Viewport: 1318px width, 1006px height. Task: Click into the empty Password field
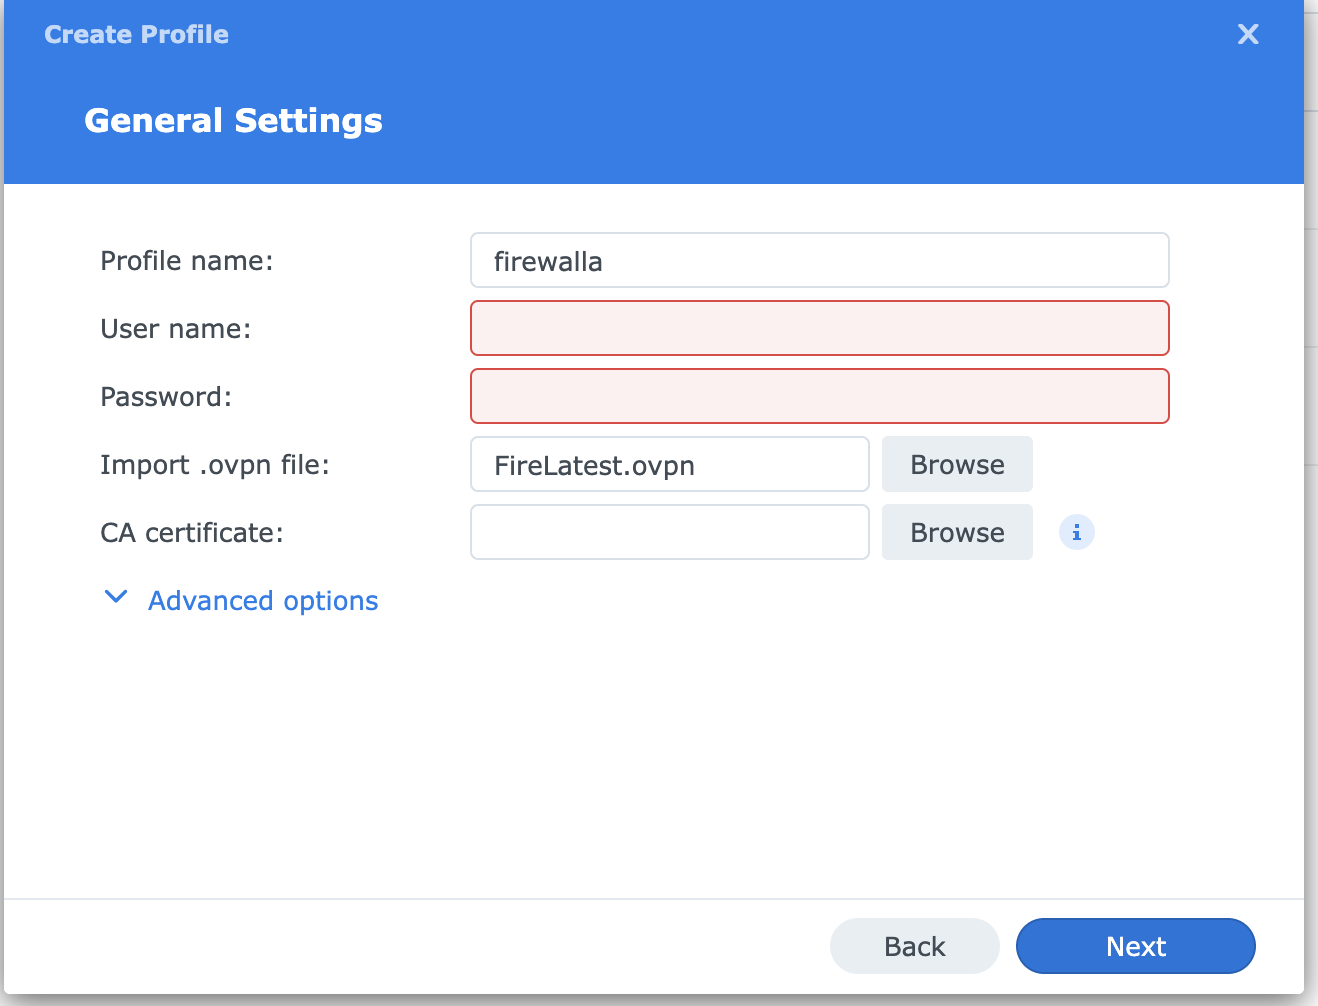819,397
